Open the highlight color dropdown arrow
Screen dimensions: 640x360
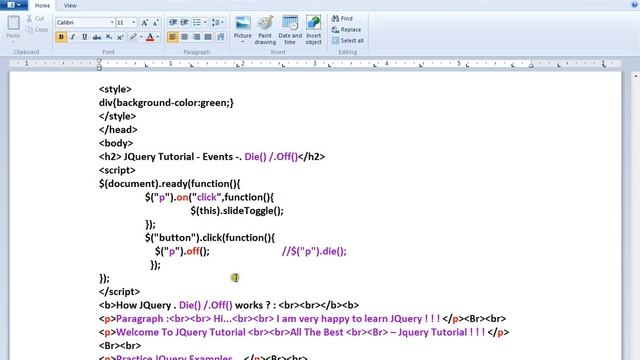141,37
